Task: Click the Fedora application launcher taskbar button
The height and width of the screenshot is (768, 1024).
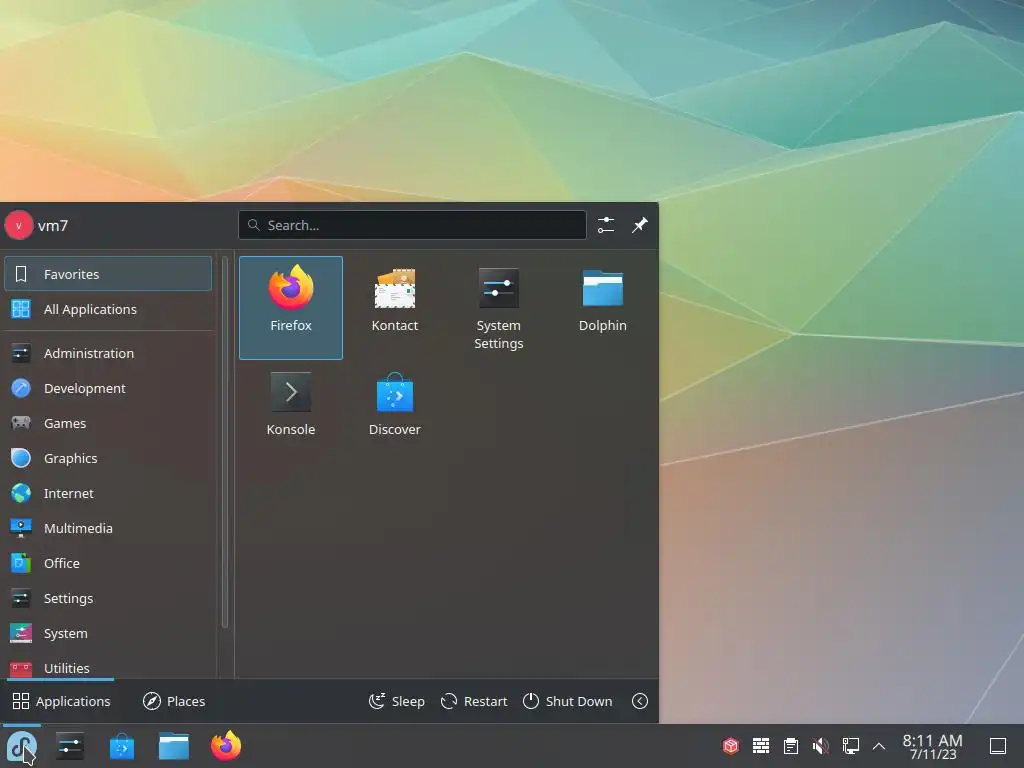Action: tap(22, 746)
